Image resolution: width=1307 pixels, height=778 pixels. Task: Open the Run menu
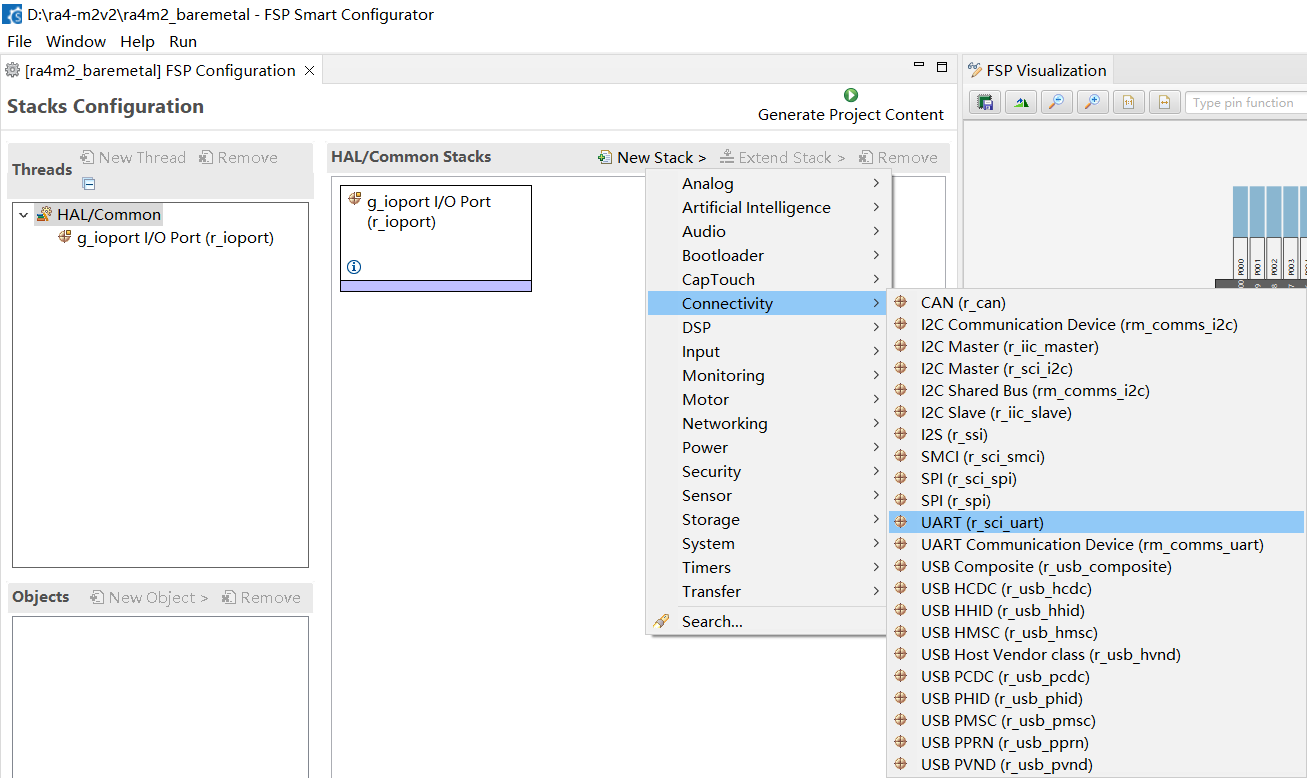tap(183, 41)
